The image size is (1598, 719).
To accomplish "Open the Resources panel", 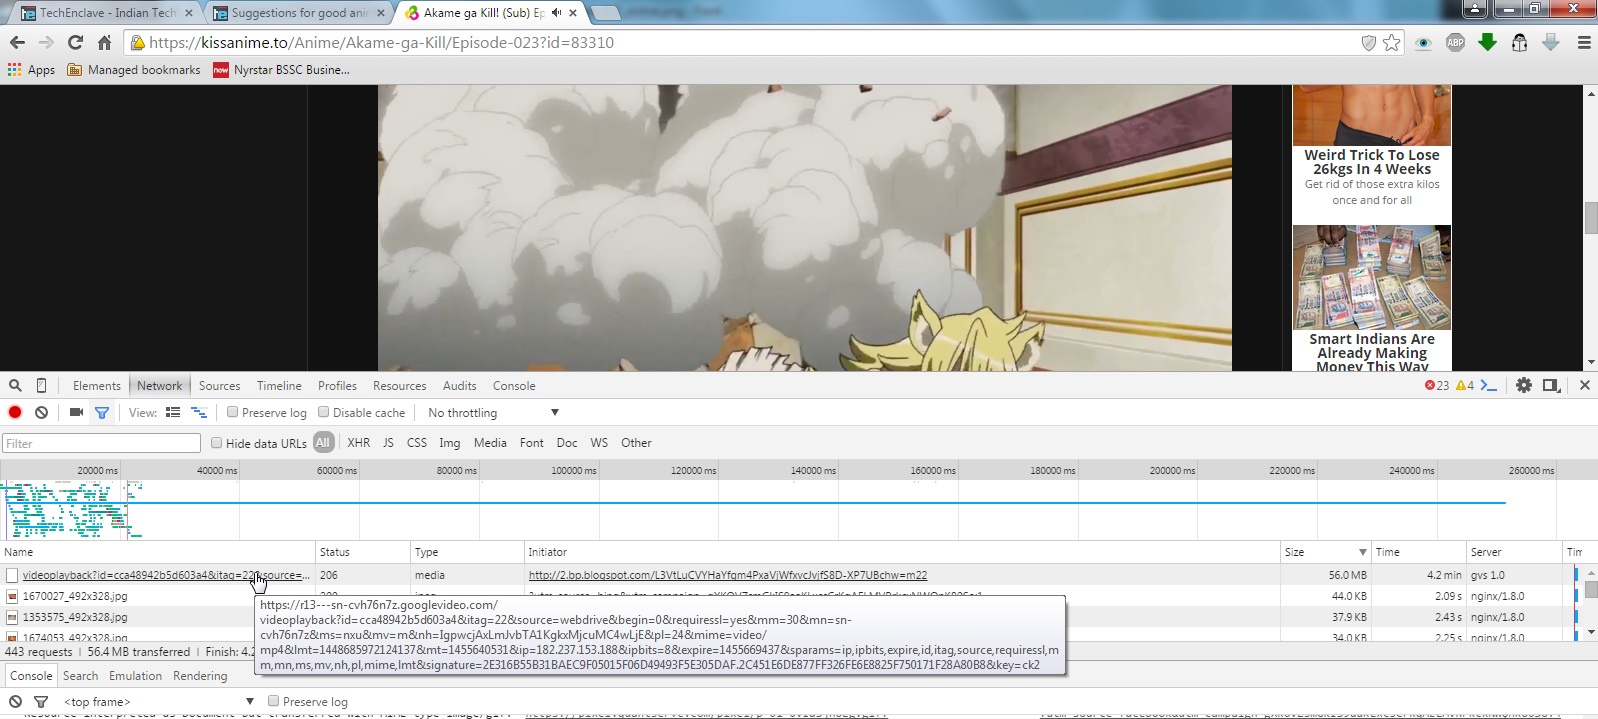I will [399, 386].
